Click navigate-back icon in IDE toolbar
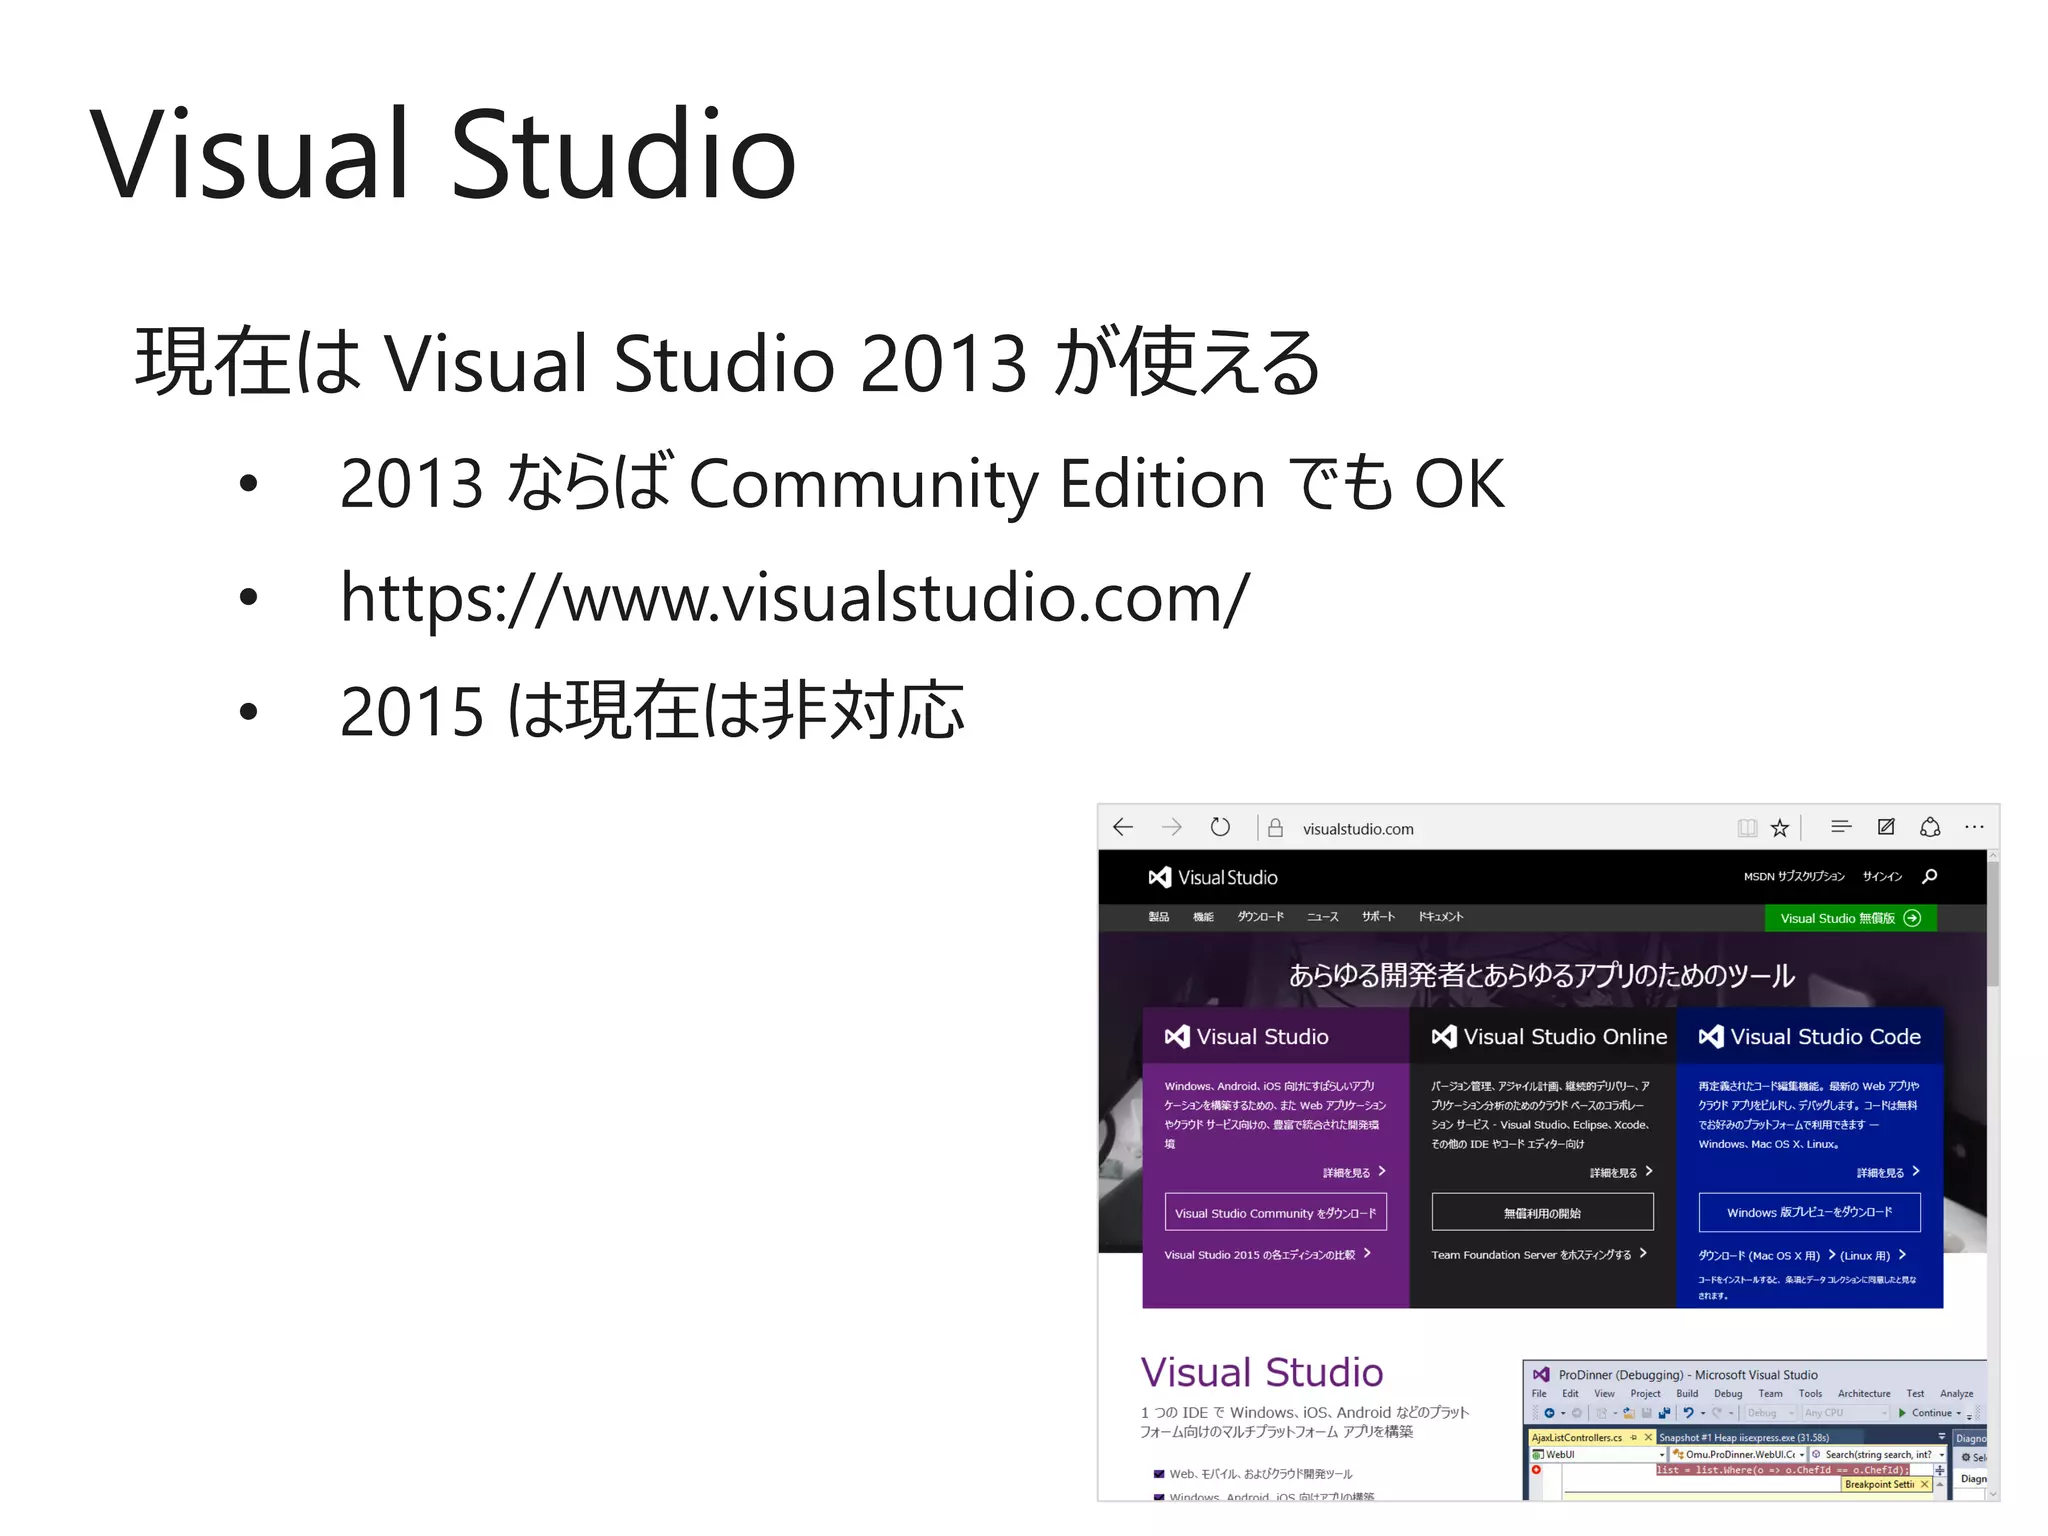The width and height of the screenshot is (2048, 1536). (x=1548, y=1413)
